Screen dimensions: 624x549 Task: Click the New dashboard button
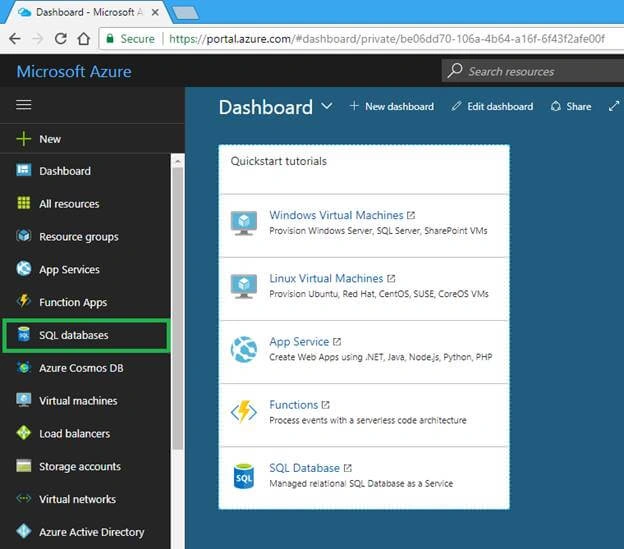(392, 106)
